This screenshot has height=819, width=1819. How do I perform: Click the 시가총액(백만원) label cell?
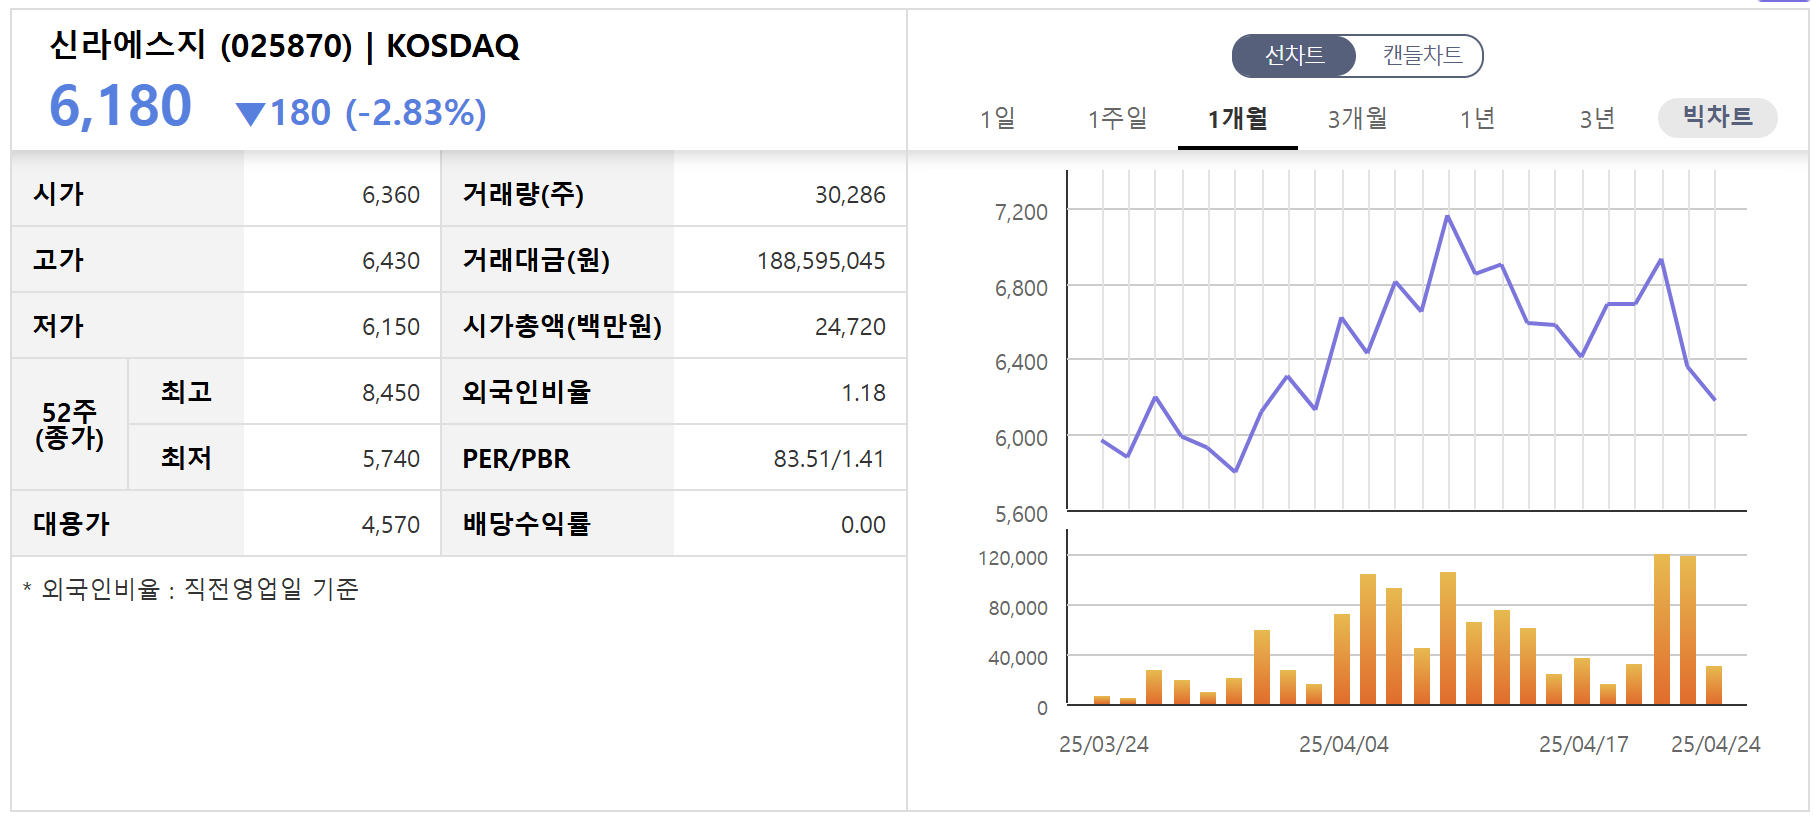(557, 326)
